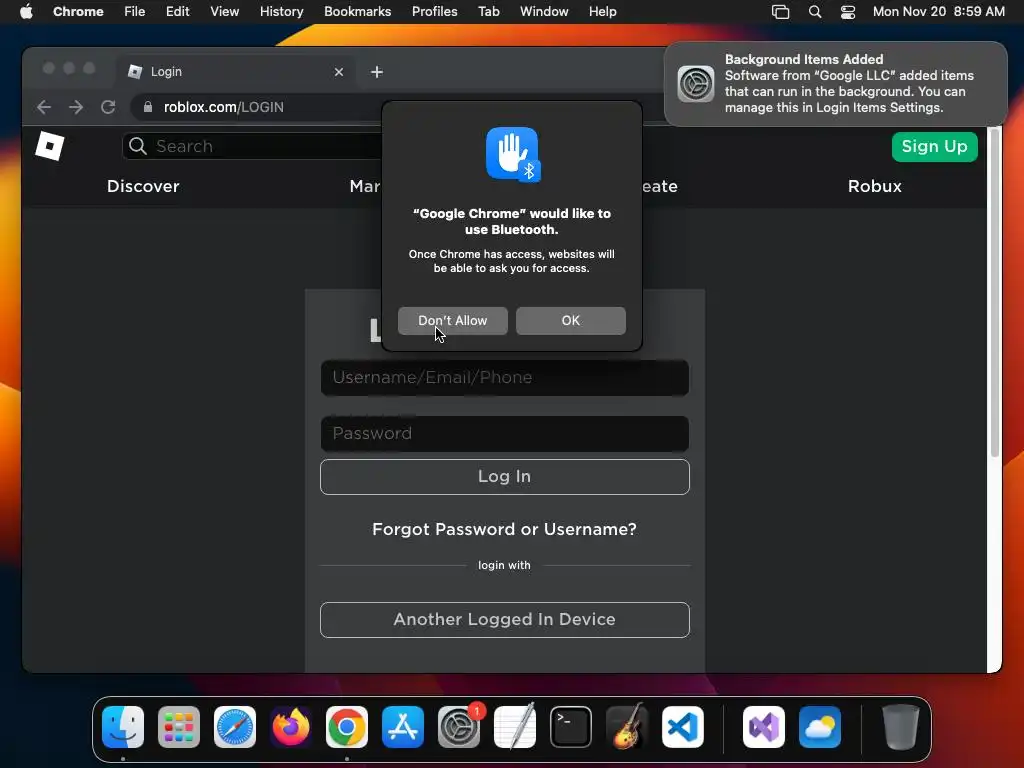The height and width of the screenshot is (768, 1024).
Task: Launch Firefox from the Dock
Action: [x=291, y=727]
